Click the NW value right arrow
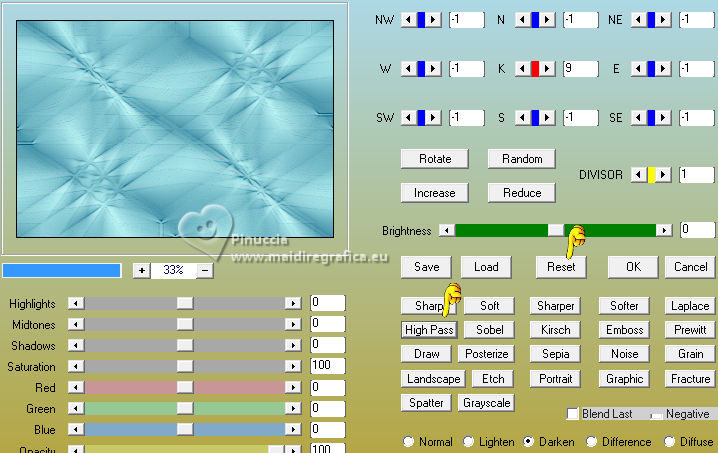The height and width of the screenshot is (453, 718). pos(433,20)
